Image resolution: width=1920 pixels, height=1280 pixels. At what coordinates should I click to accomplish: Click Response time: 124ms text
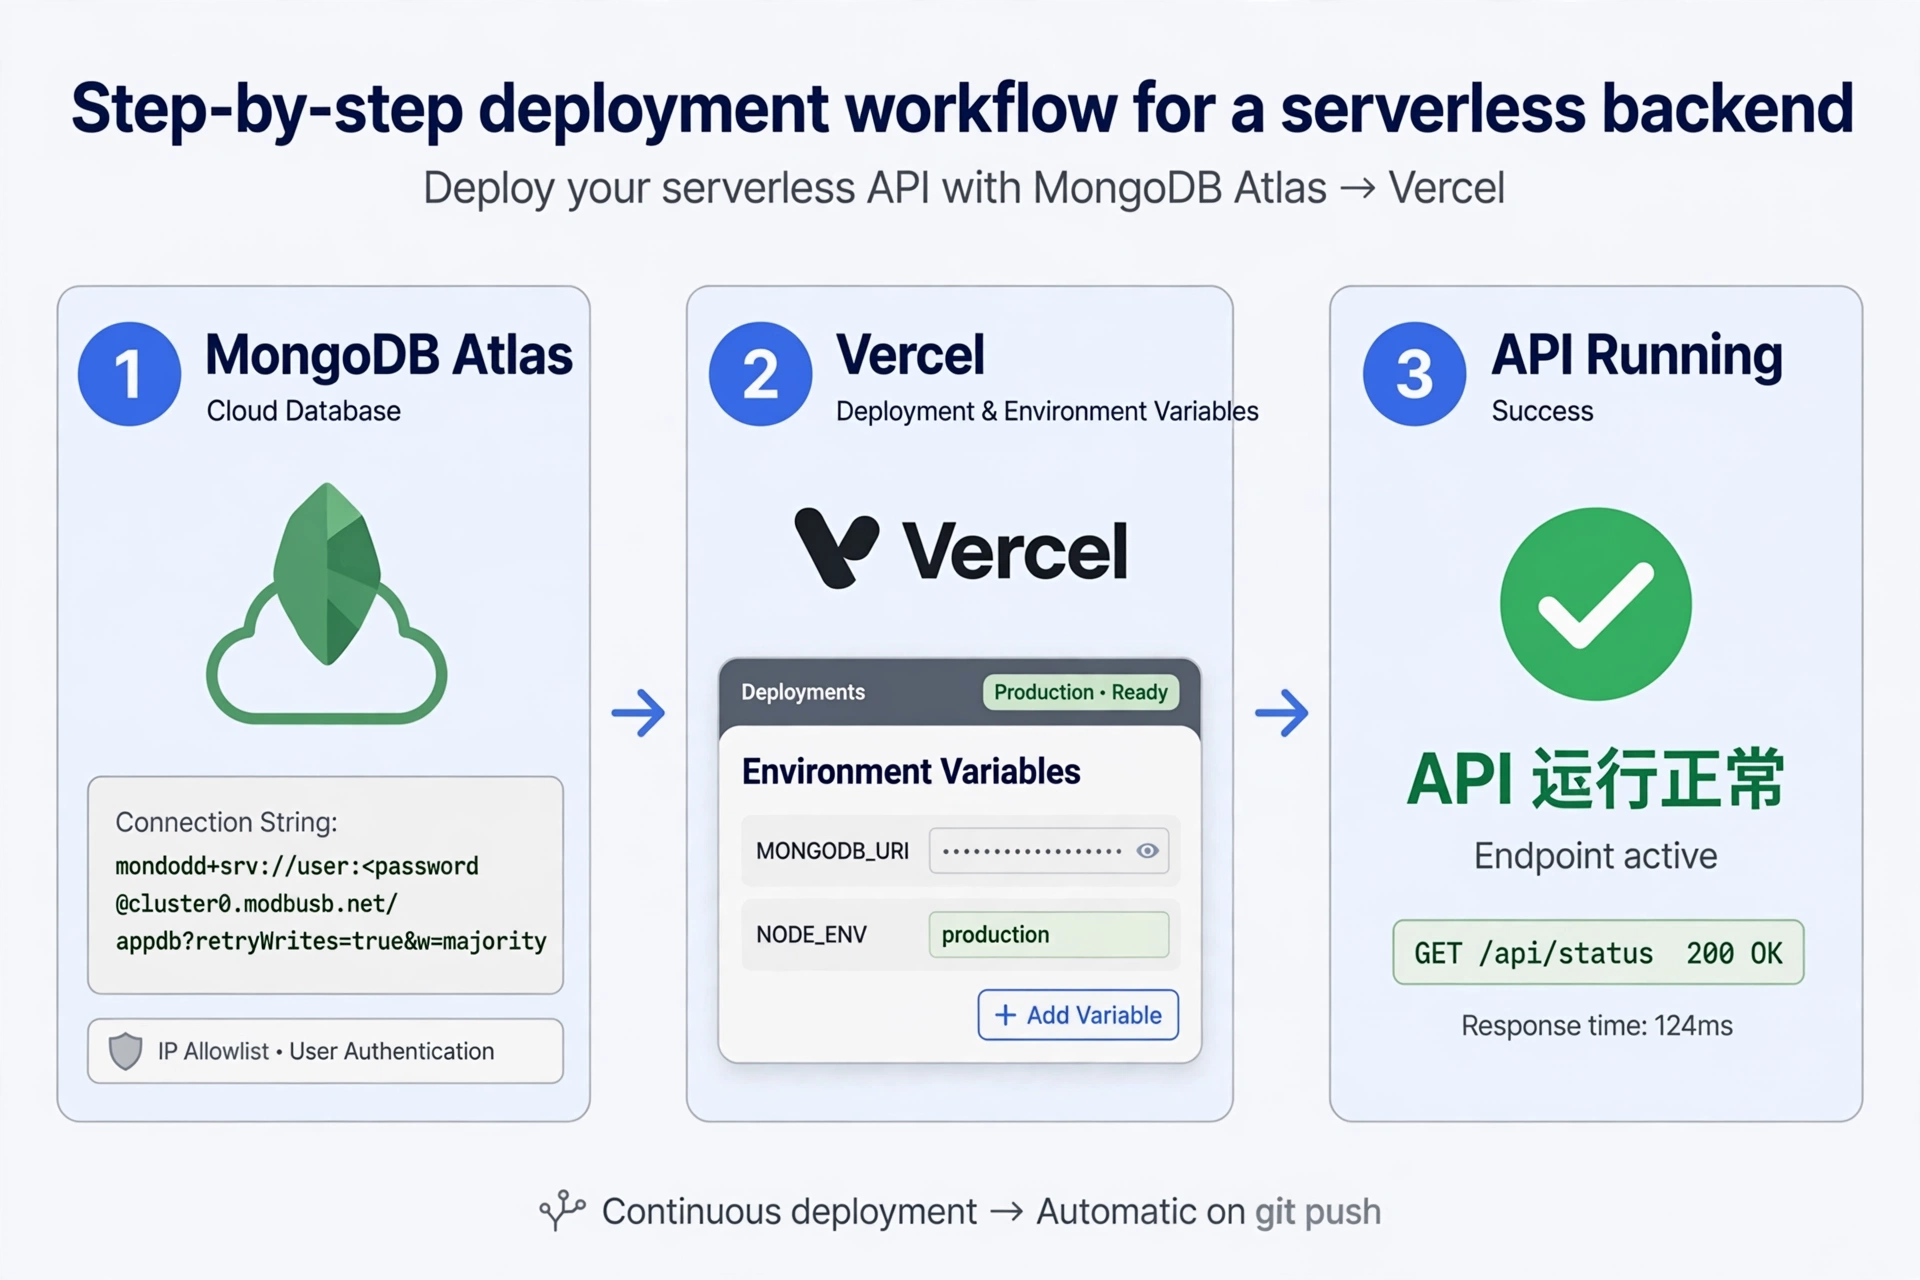pos(1597,1026)
